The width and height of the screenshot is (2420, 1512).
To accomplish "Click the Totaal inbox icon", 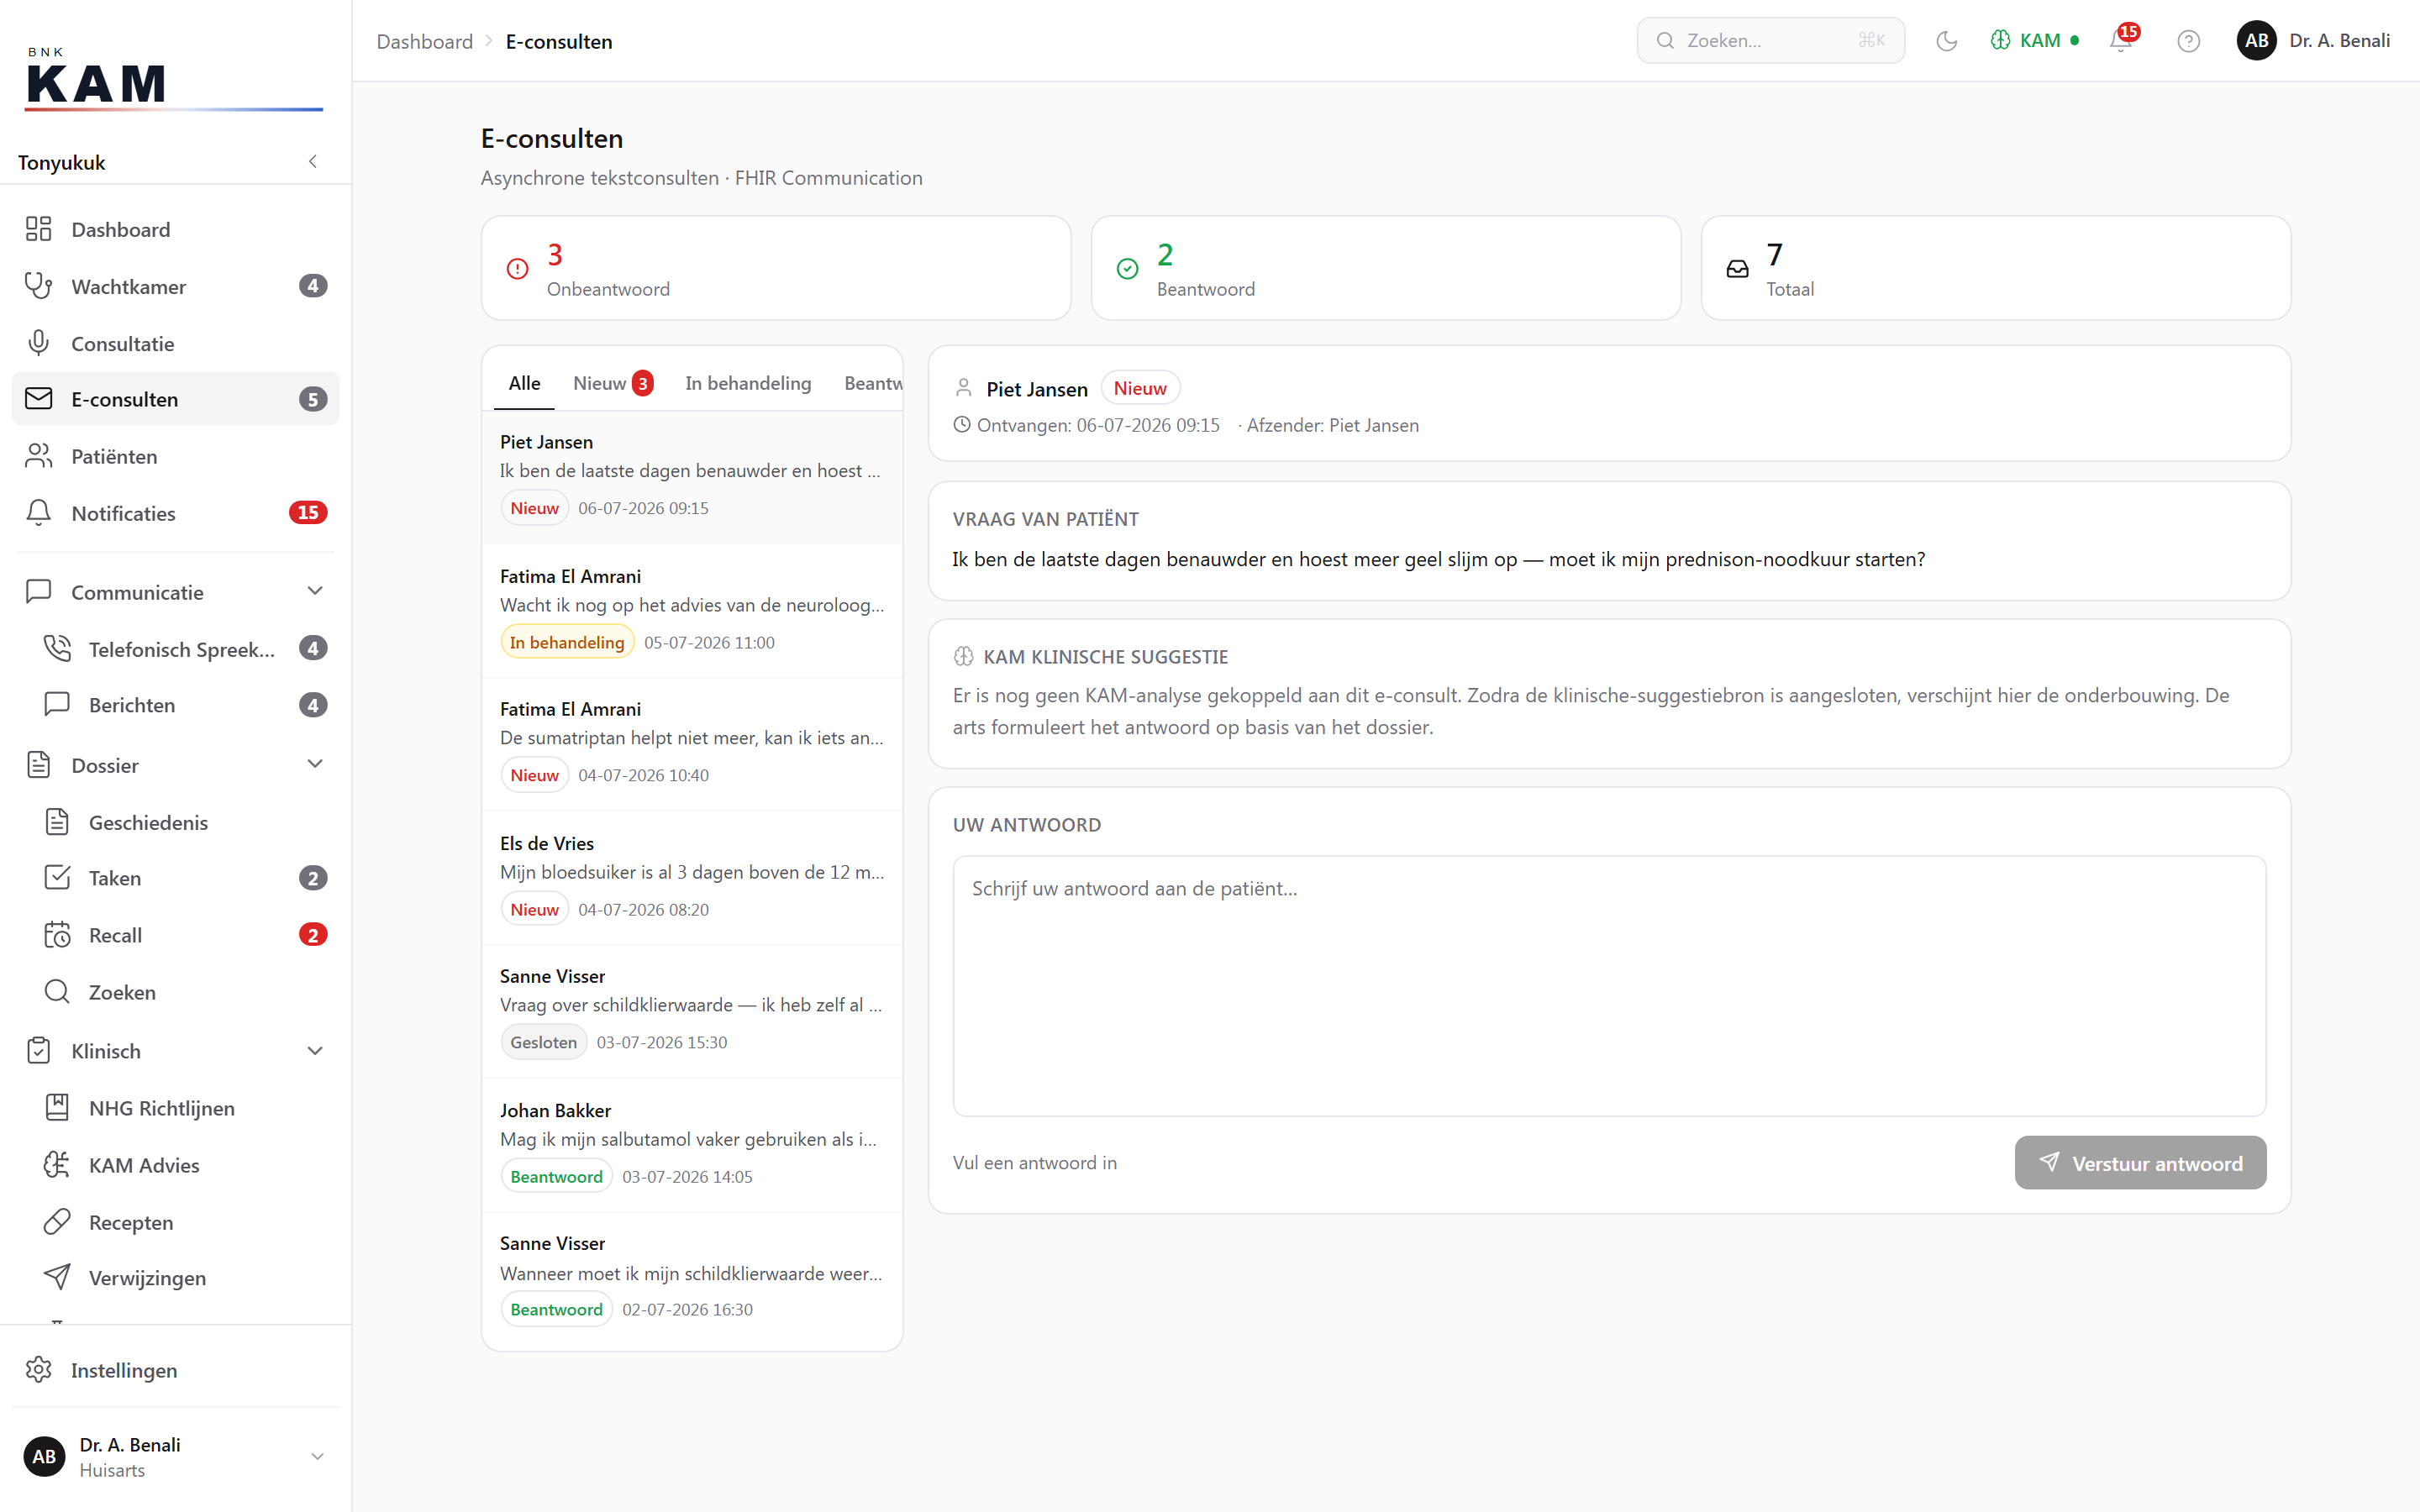I will click(x=1738, y=269).
